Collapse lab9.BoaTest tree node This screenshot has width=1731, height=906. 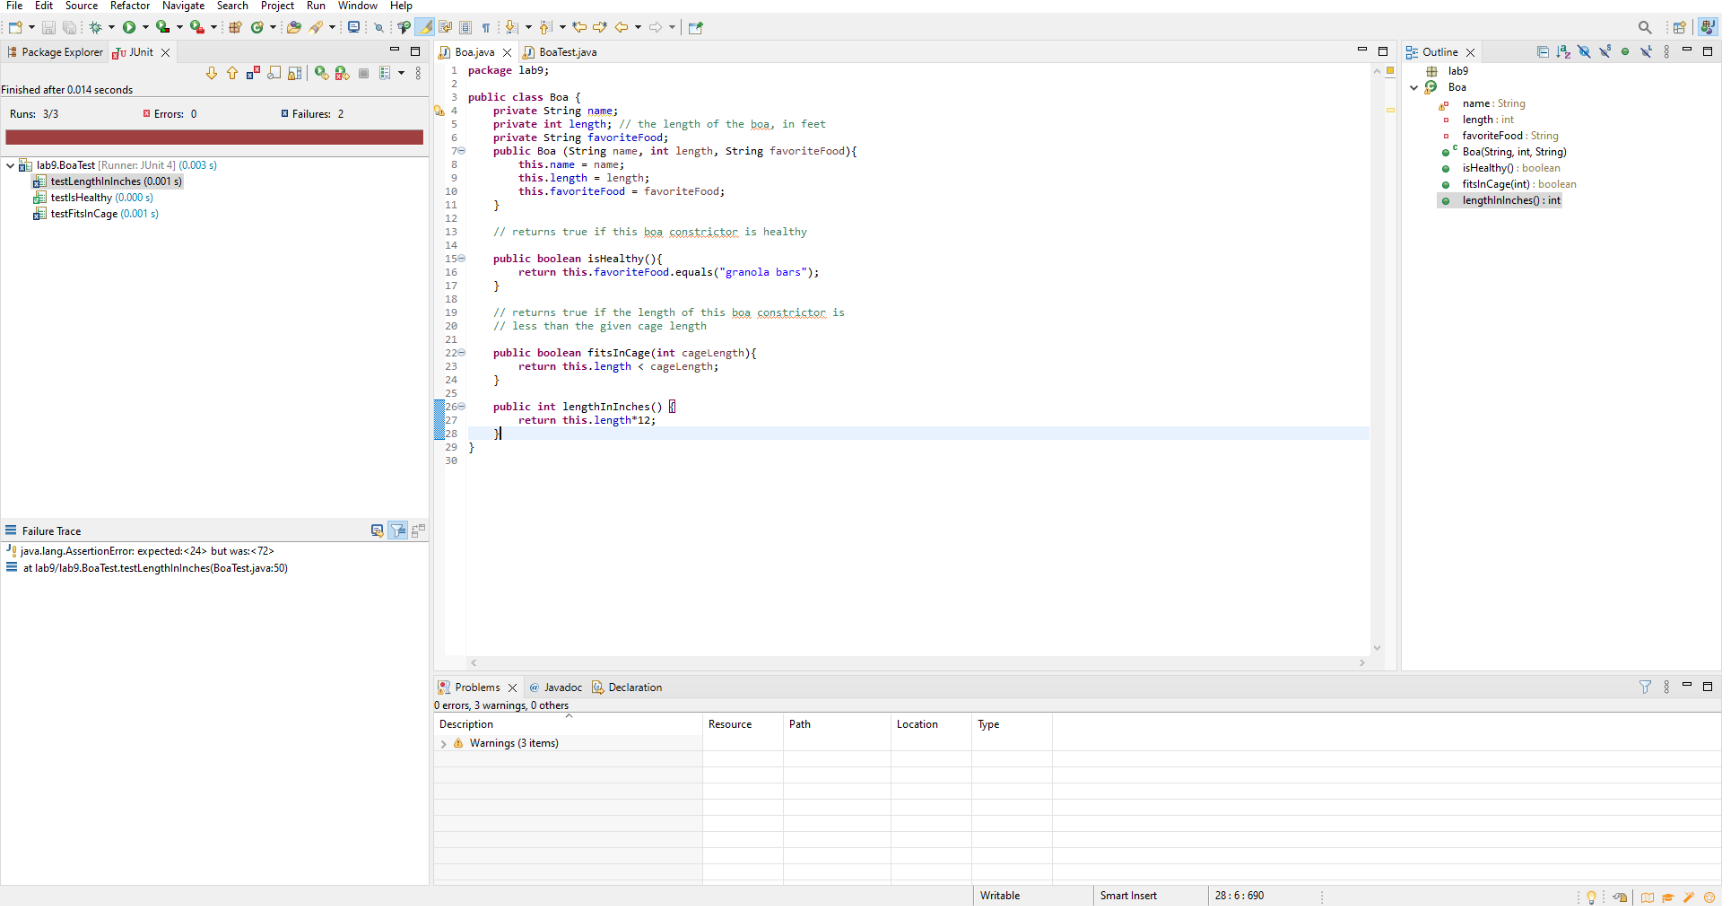pos(10,165)
